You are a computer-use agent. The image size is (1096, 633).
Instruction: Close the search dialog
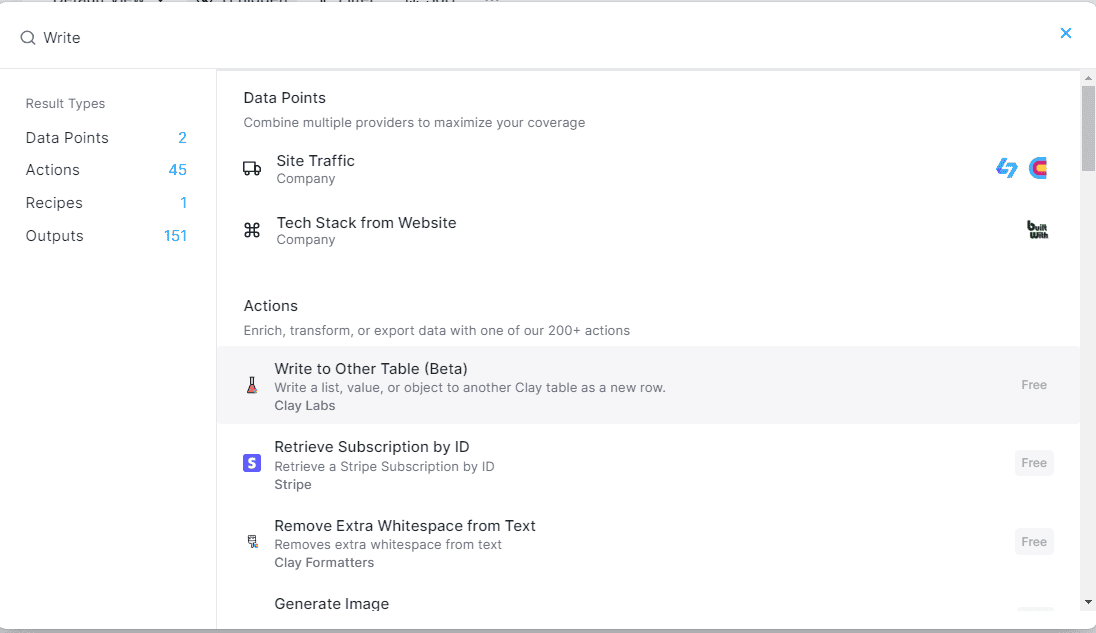(x=1065, y=33)
